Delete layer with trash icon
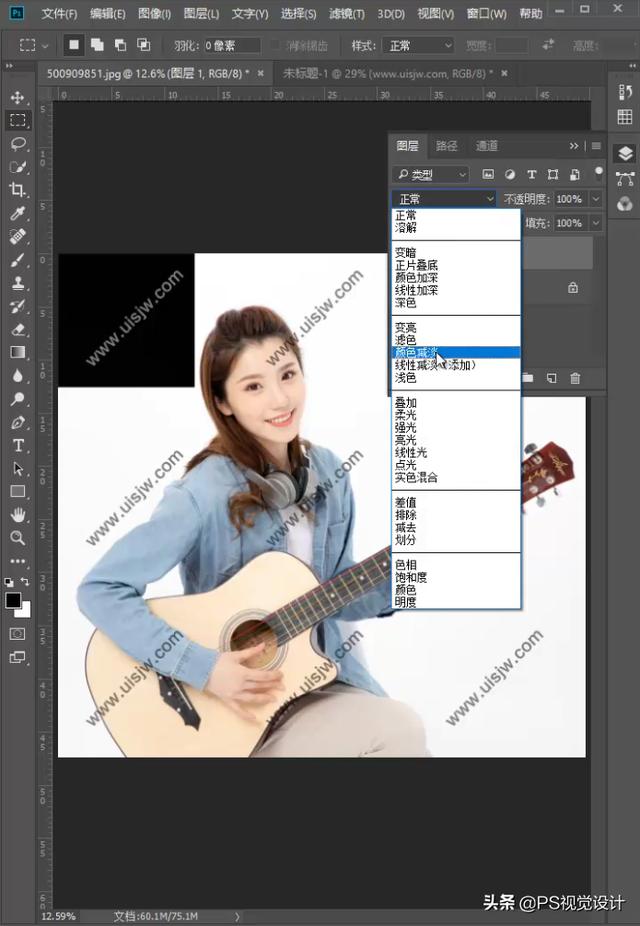 coord(574,379)
